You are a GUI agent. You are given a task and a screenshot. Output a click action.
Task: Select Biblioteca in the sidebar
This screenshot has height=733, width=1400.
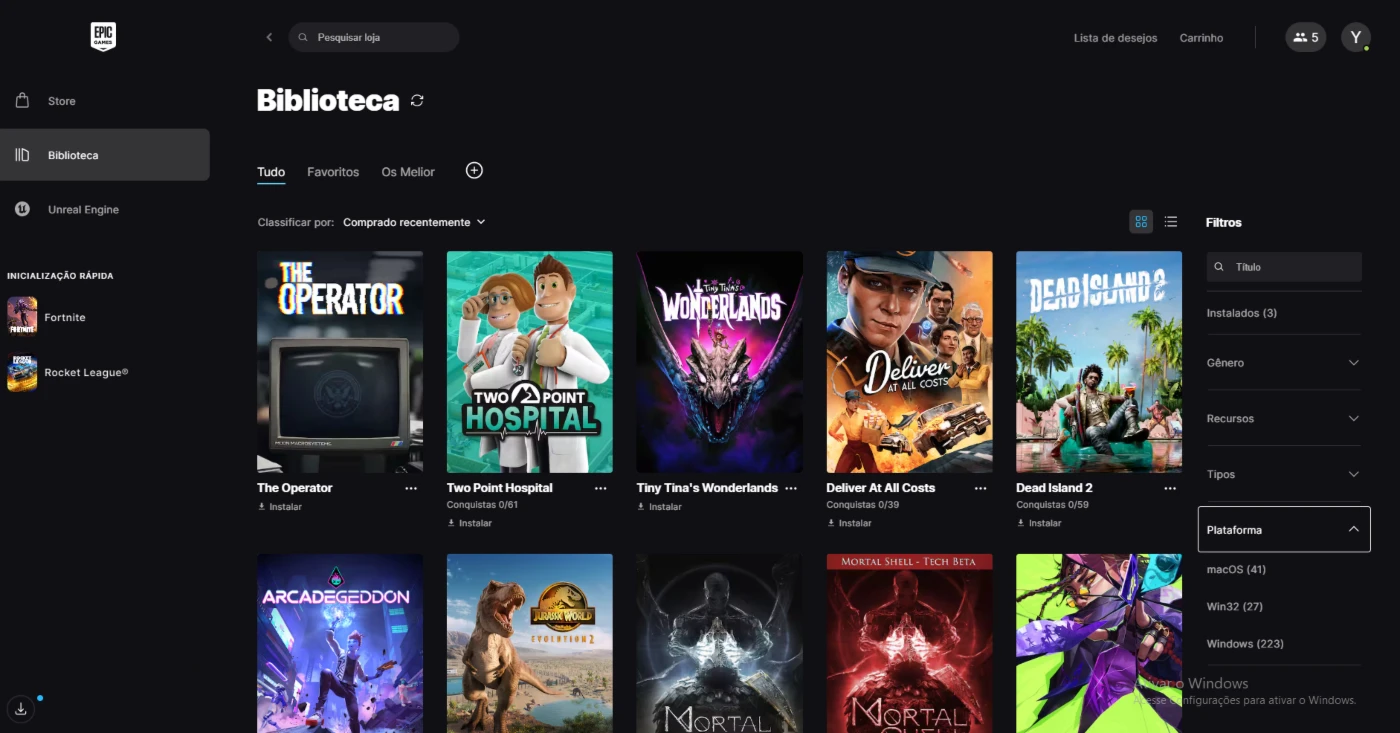point(104,155)
